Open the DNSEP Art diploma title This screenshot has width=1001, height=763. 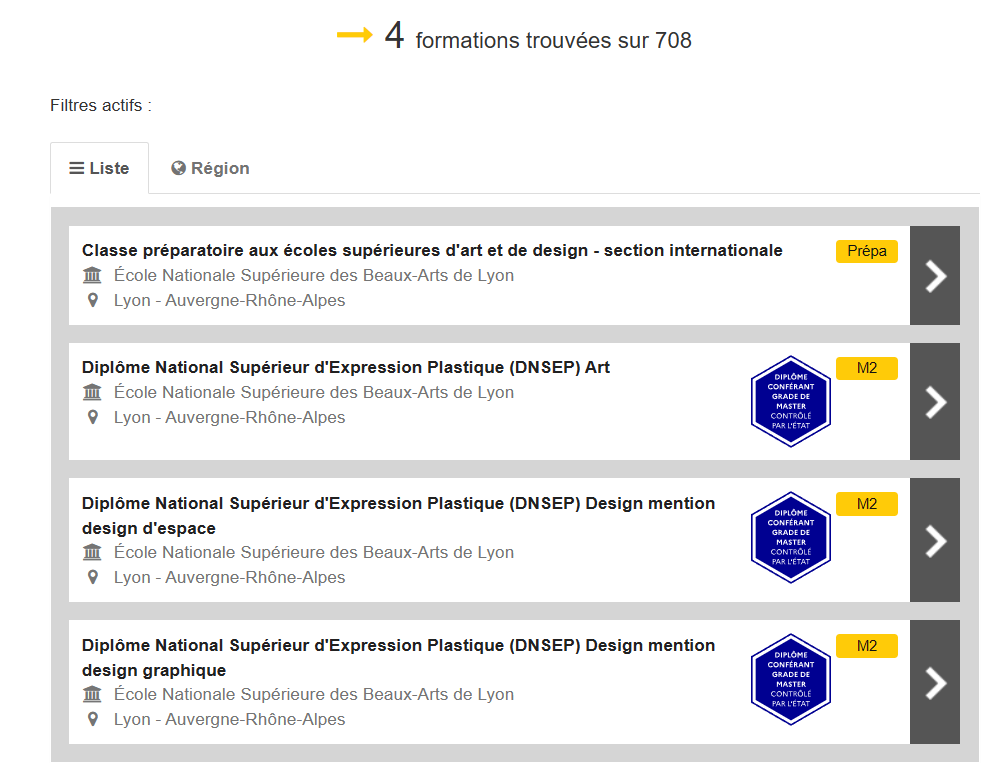tap(345, 368)
